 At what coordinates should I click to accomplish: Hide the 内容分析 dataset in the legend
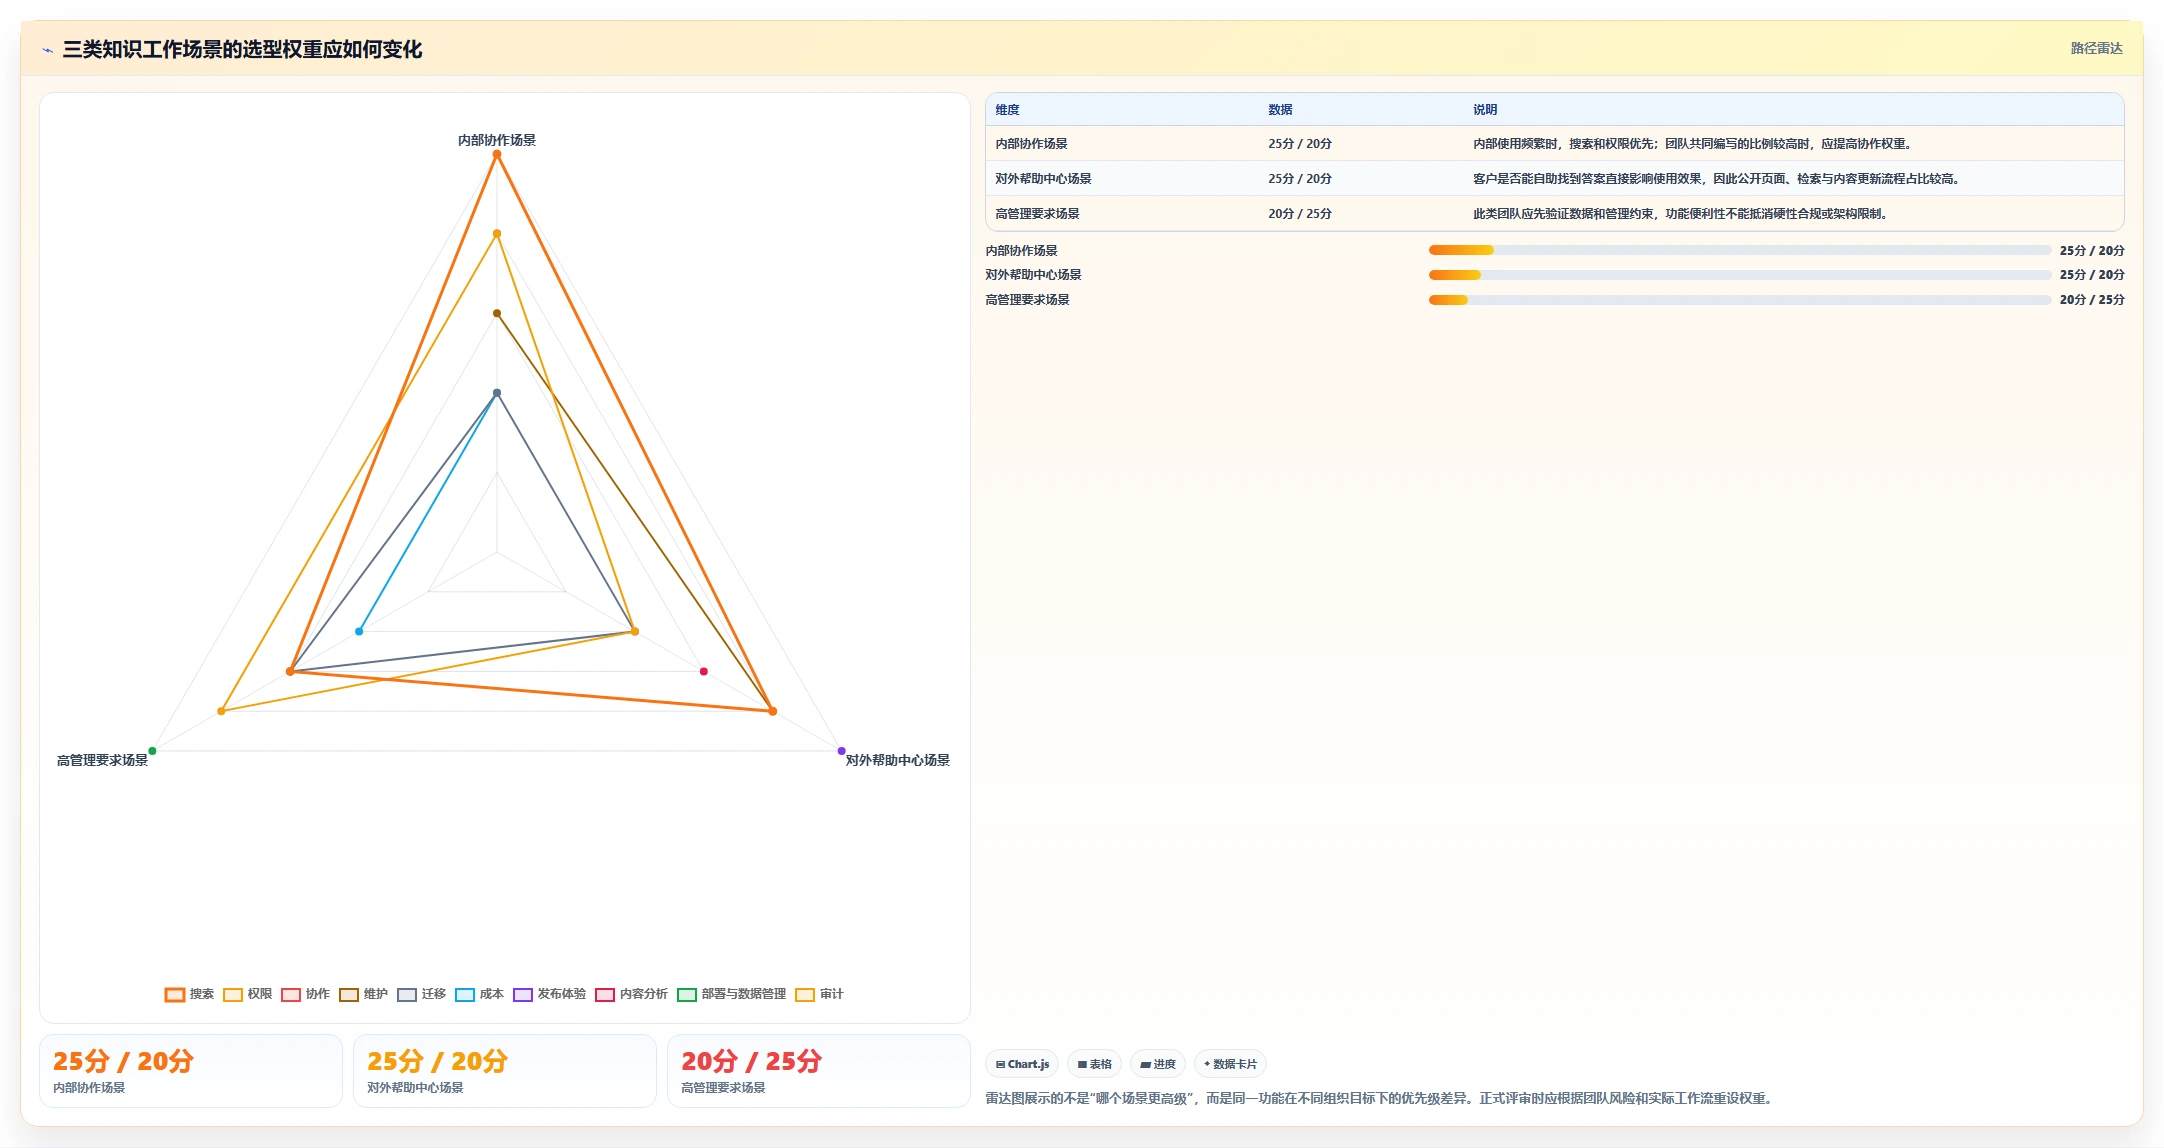click(631, 994)
